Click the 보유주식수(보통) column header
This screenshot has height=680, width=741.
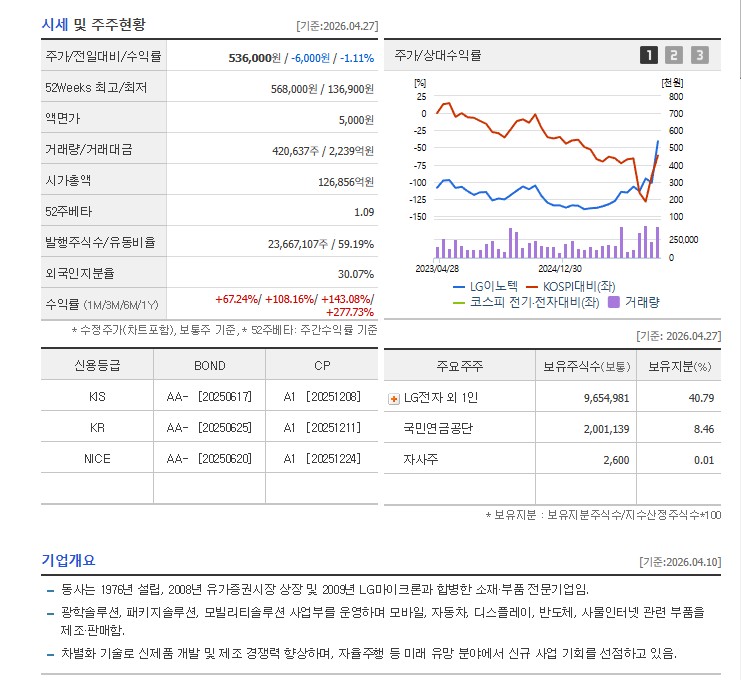pos(586,366)
